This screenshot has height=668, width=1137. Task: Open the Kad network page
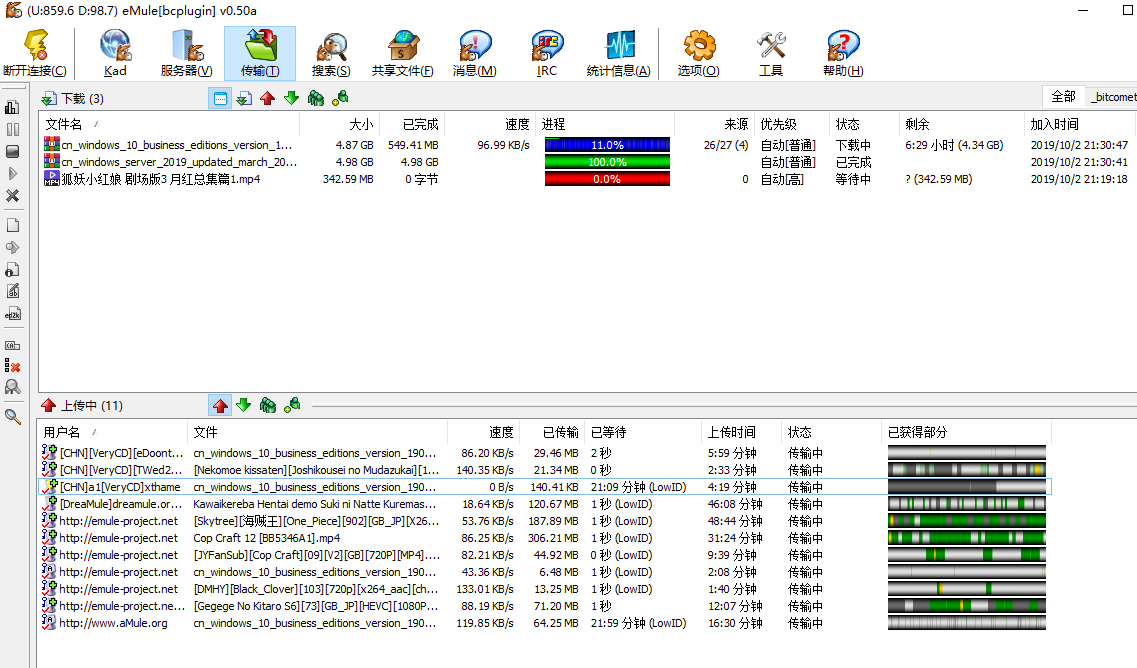[x=115, y=52]
